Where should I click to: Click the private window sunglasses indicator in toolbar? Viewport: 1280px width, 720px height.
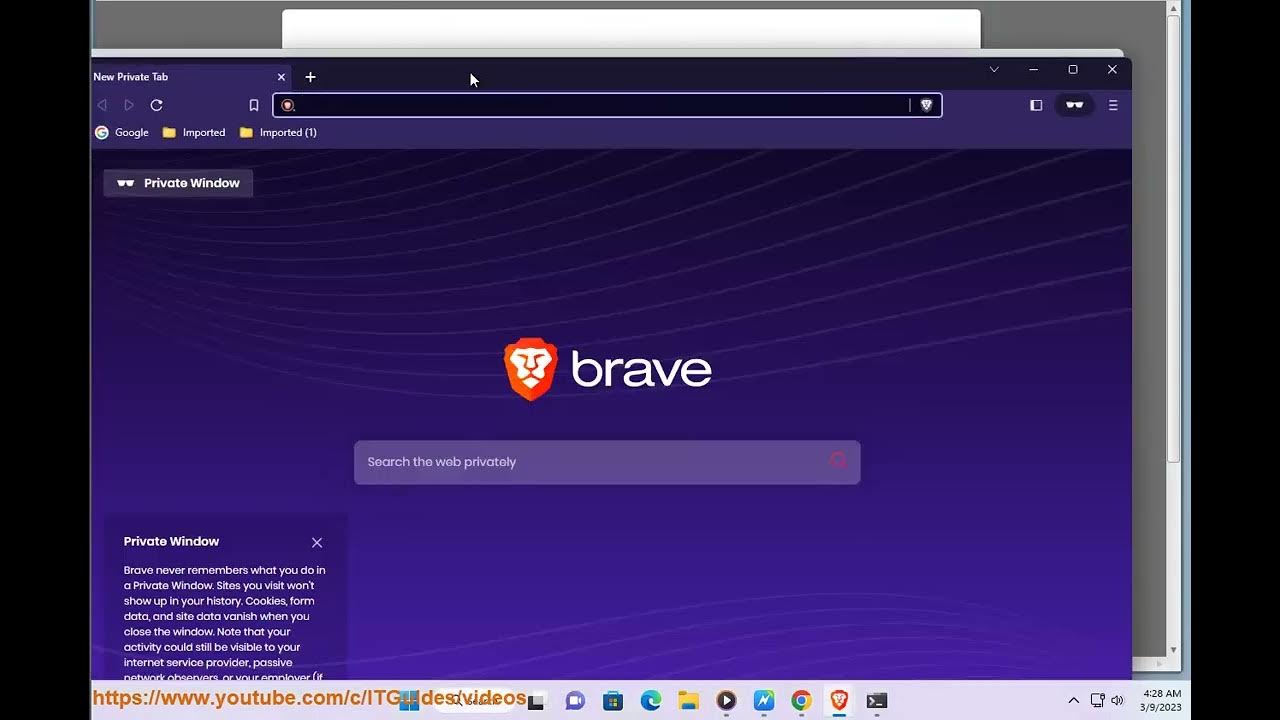click(x=1075, y=105)
